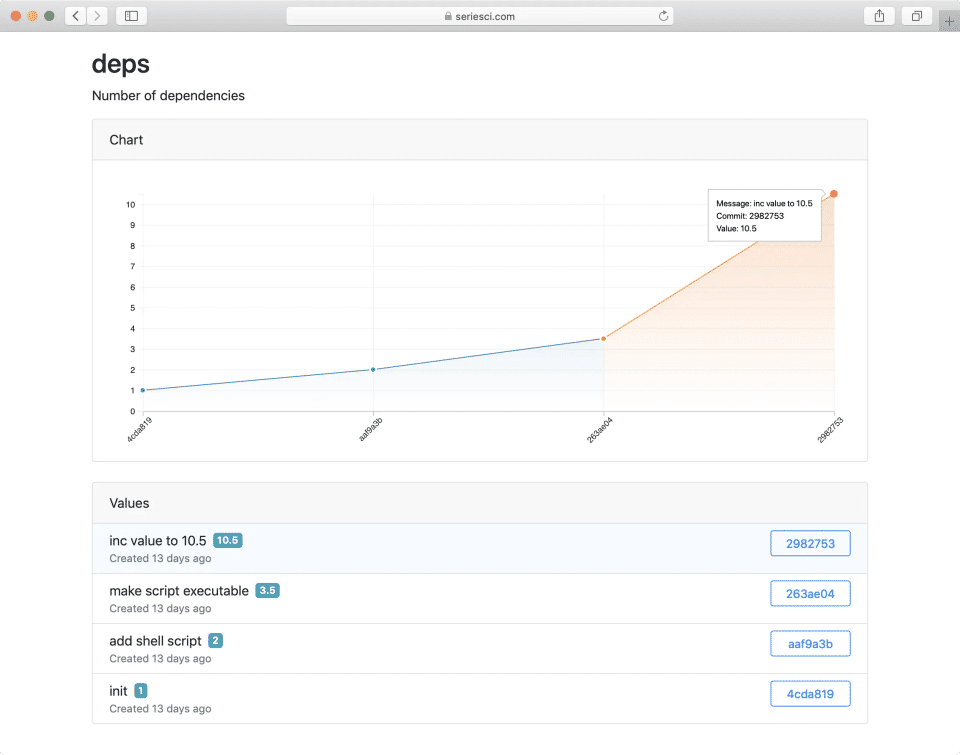Click the seriesci.com address bar
This screenshot has height=755, width=960.
point(480,16)
